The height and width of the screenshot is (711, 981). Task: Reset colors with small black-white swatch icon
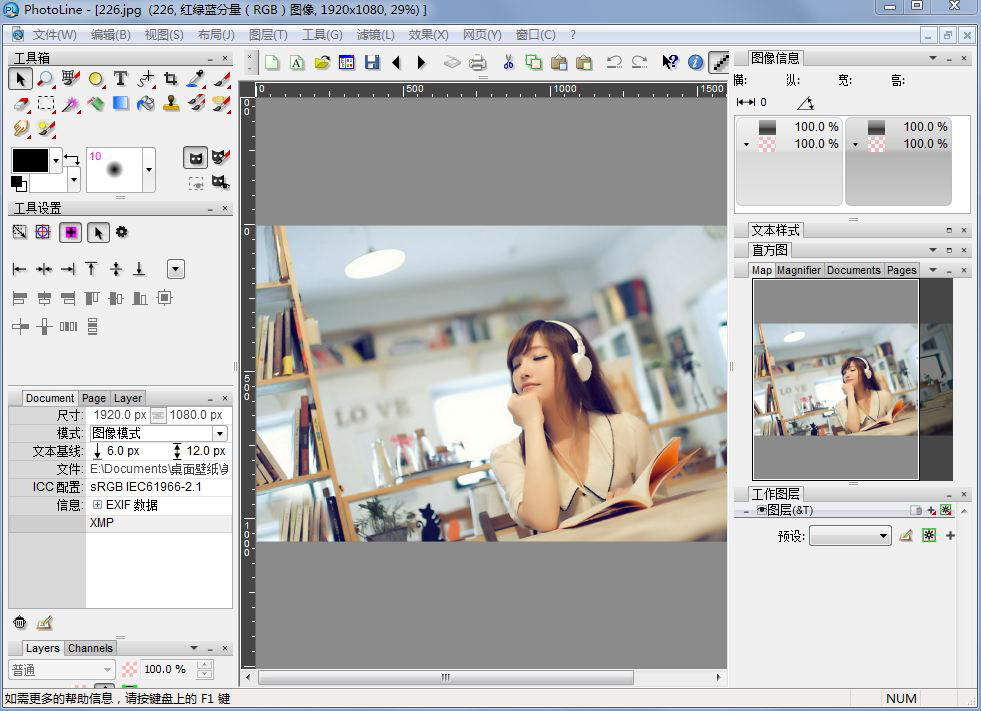pyautogui.click(x=19, y=183)
